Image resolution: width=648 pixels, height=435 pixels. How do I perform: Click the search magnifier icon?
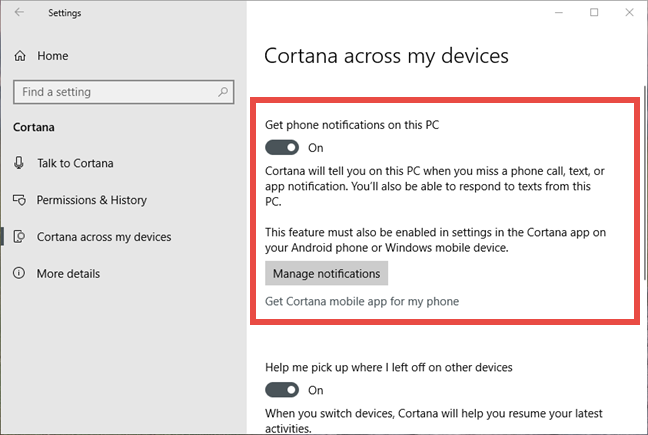click(x=223, y=92)
